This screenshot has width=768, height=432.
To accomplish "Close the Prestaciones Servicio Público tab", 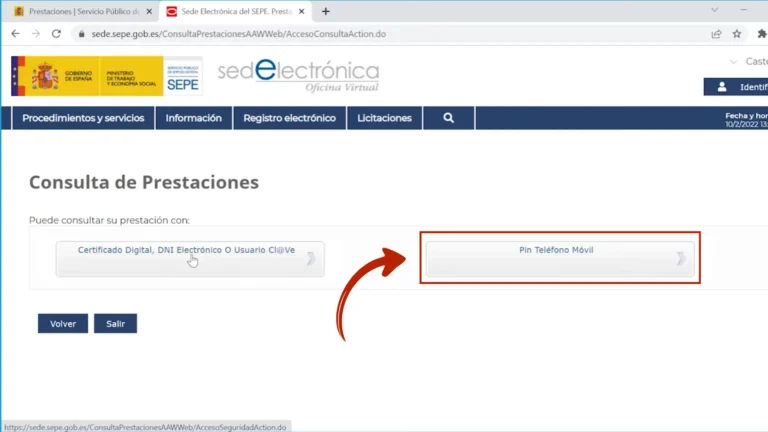I will pyautogui.click(x=149, y=11).
